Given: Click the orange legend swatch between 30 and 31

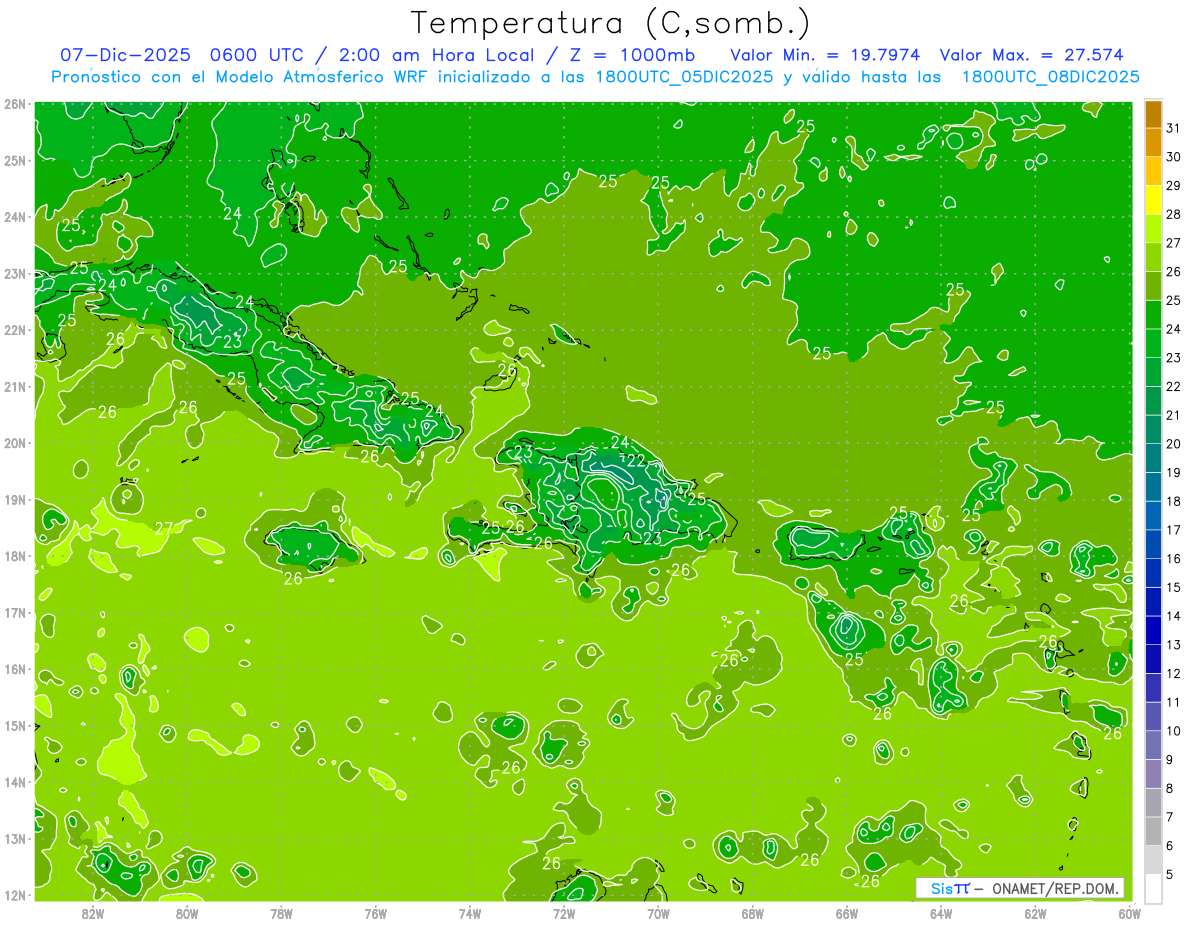Looking at the screenshot, I should tap(1153, 142).
